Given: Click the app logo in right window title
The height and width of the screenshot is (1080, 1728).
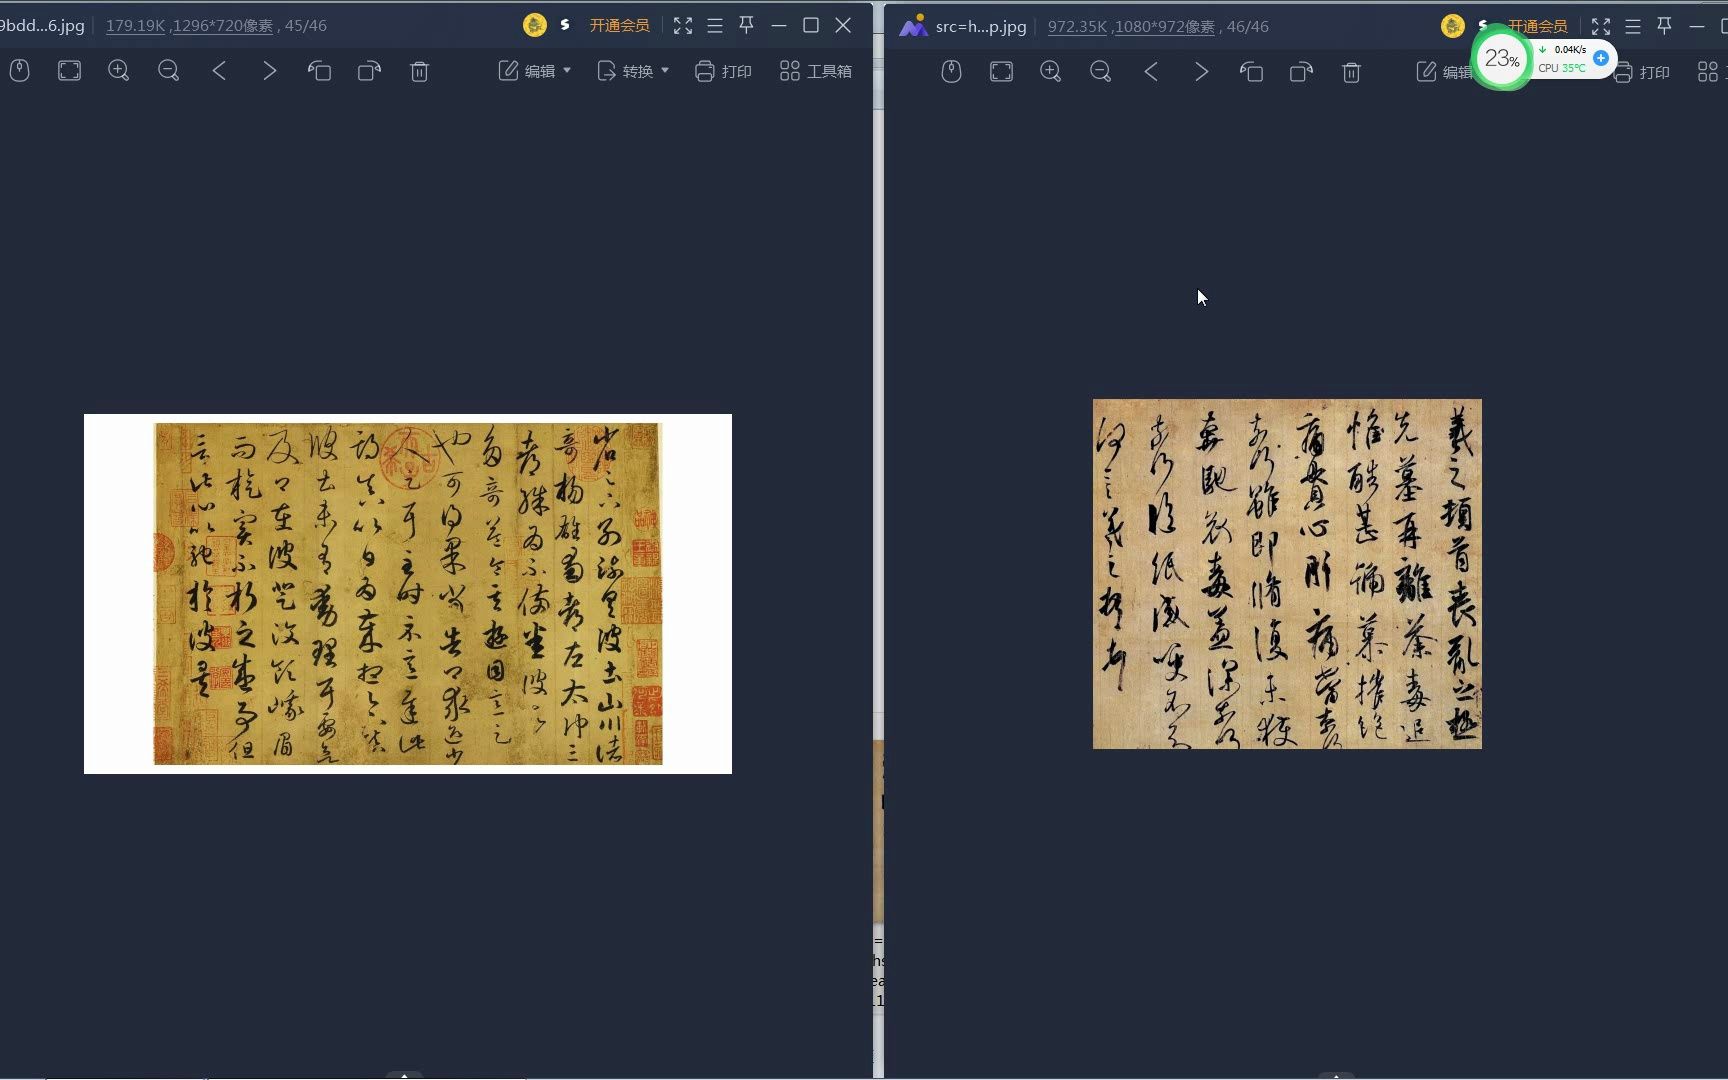Looking at the screenshot, I should click(x=913, y=27).
